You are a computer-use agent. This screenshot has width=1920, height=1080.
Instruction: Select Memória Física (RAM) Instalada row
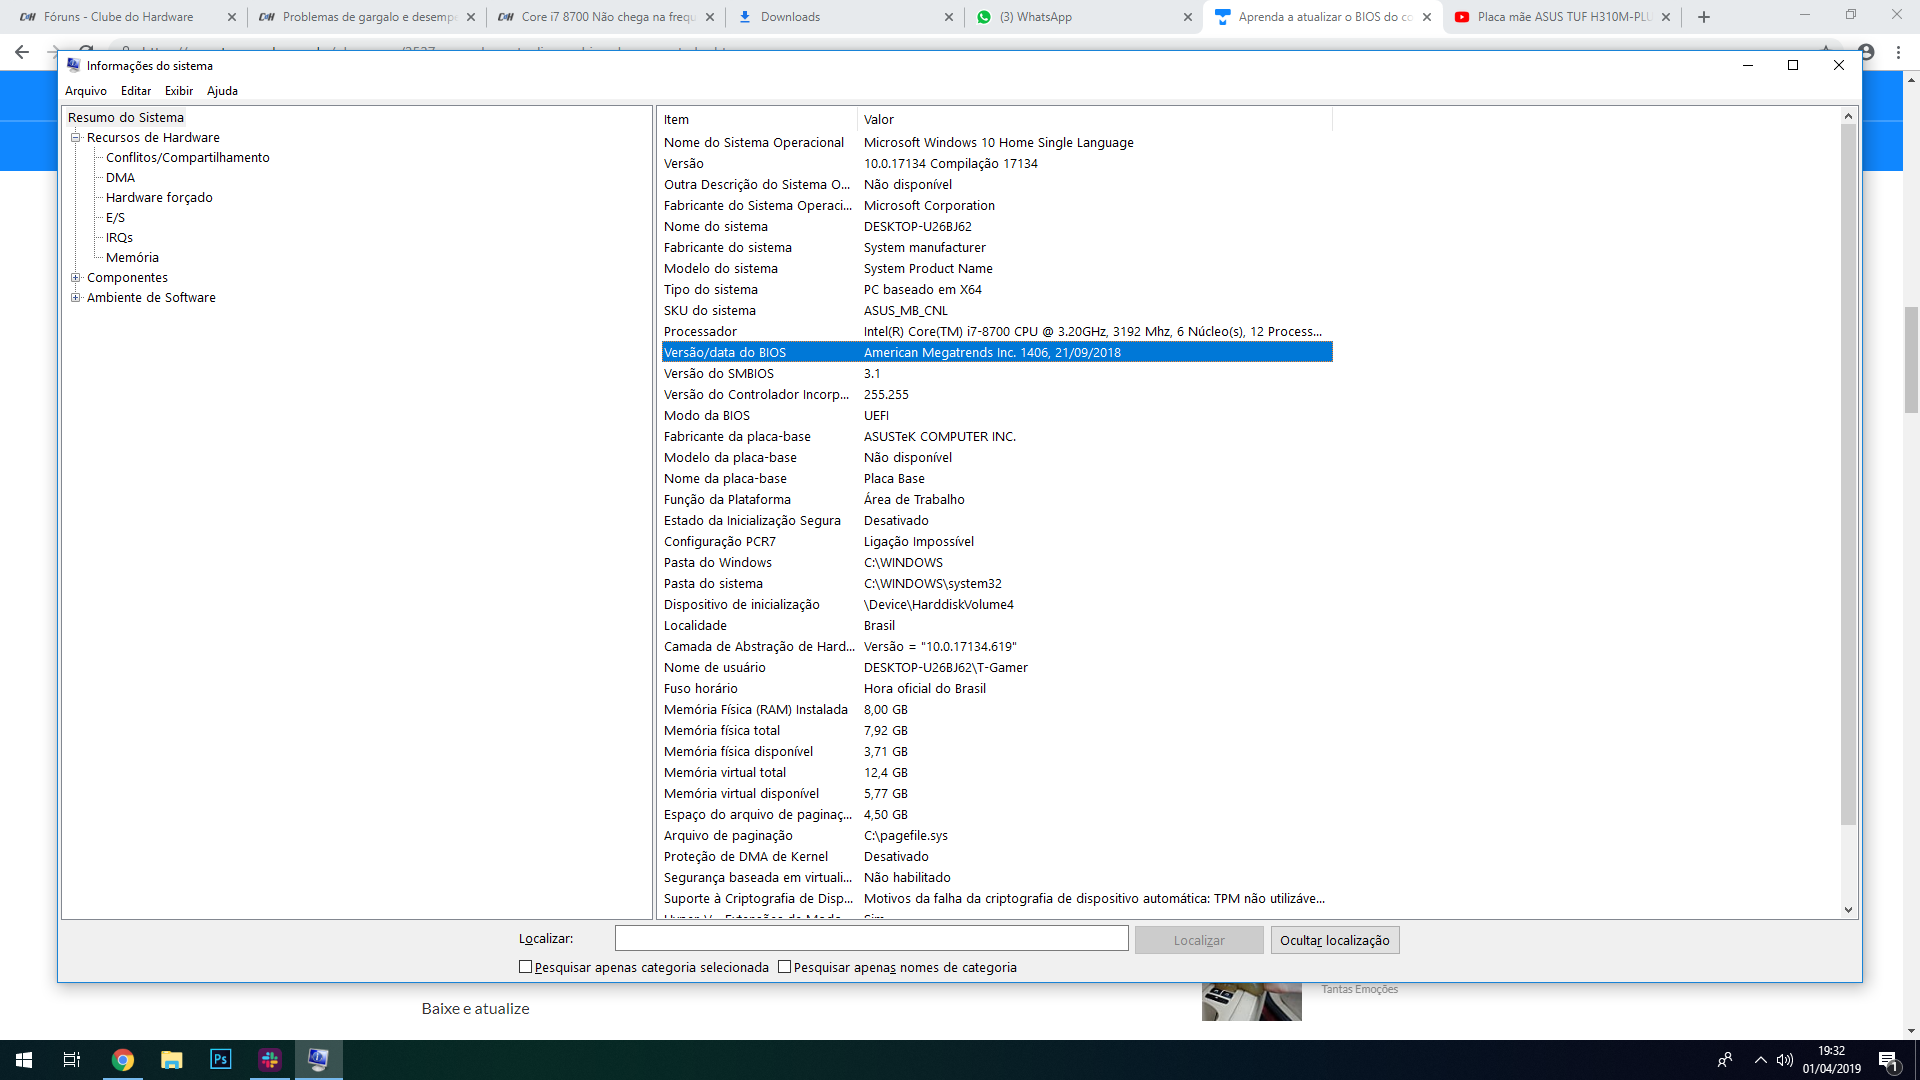point(997,710)
